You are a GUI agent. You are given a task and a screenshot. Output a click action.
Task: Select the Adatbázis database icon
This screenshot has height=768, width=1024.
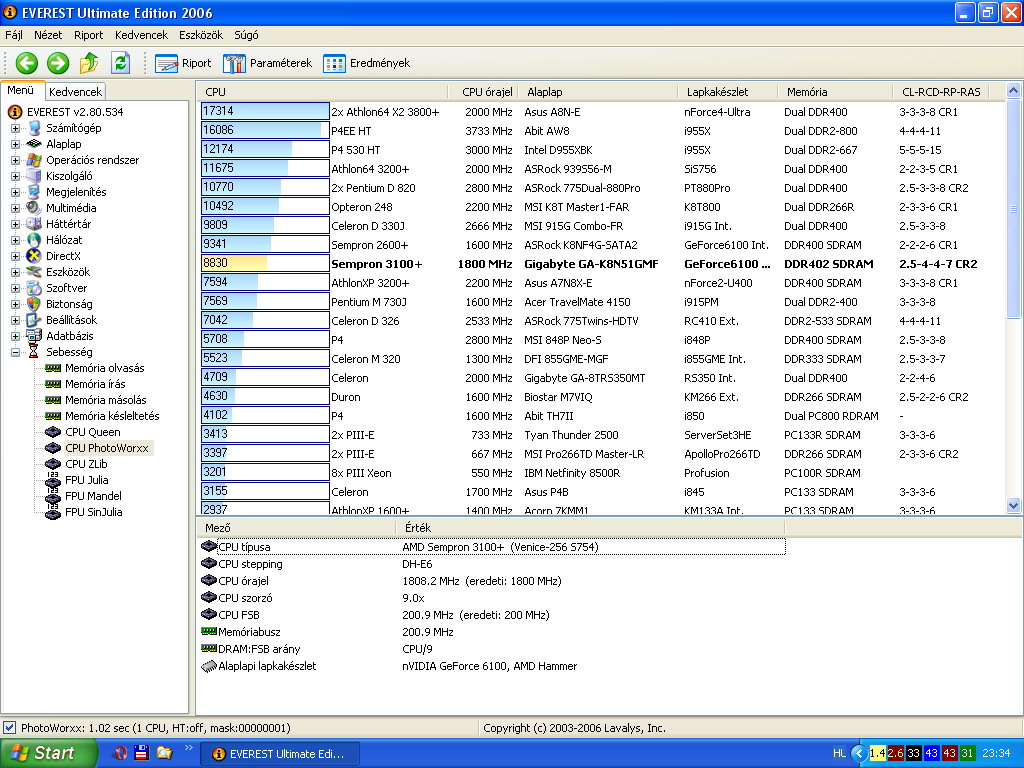[x=34, y=336]
